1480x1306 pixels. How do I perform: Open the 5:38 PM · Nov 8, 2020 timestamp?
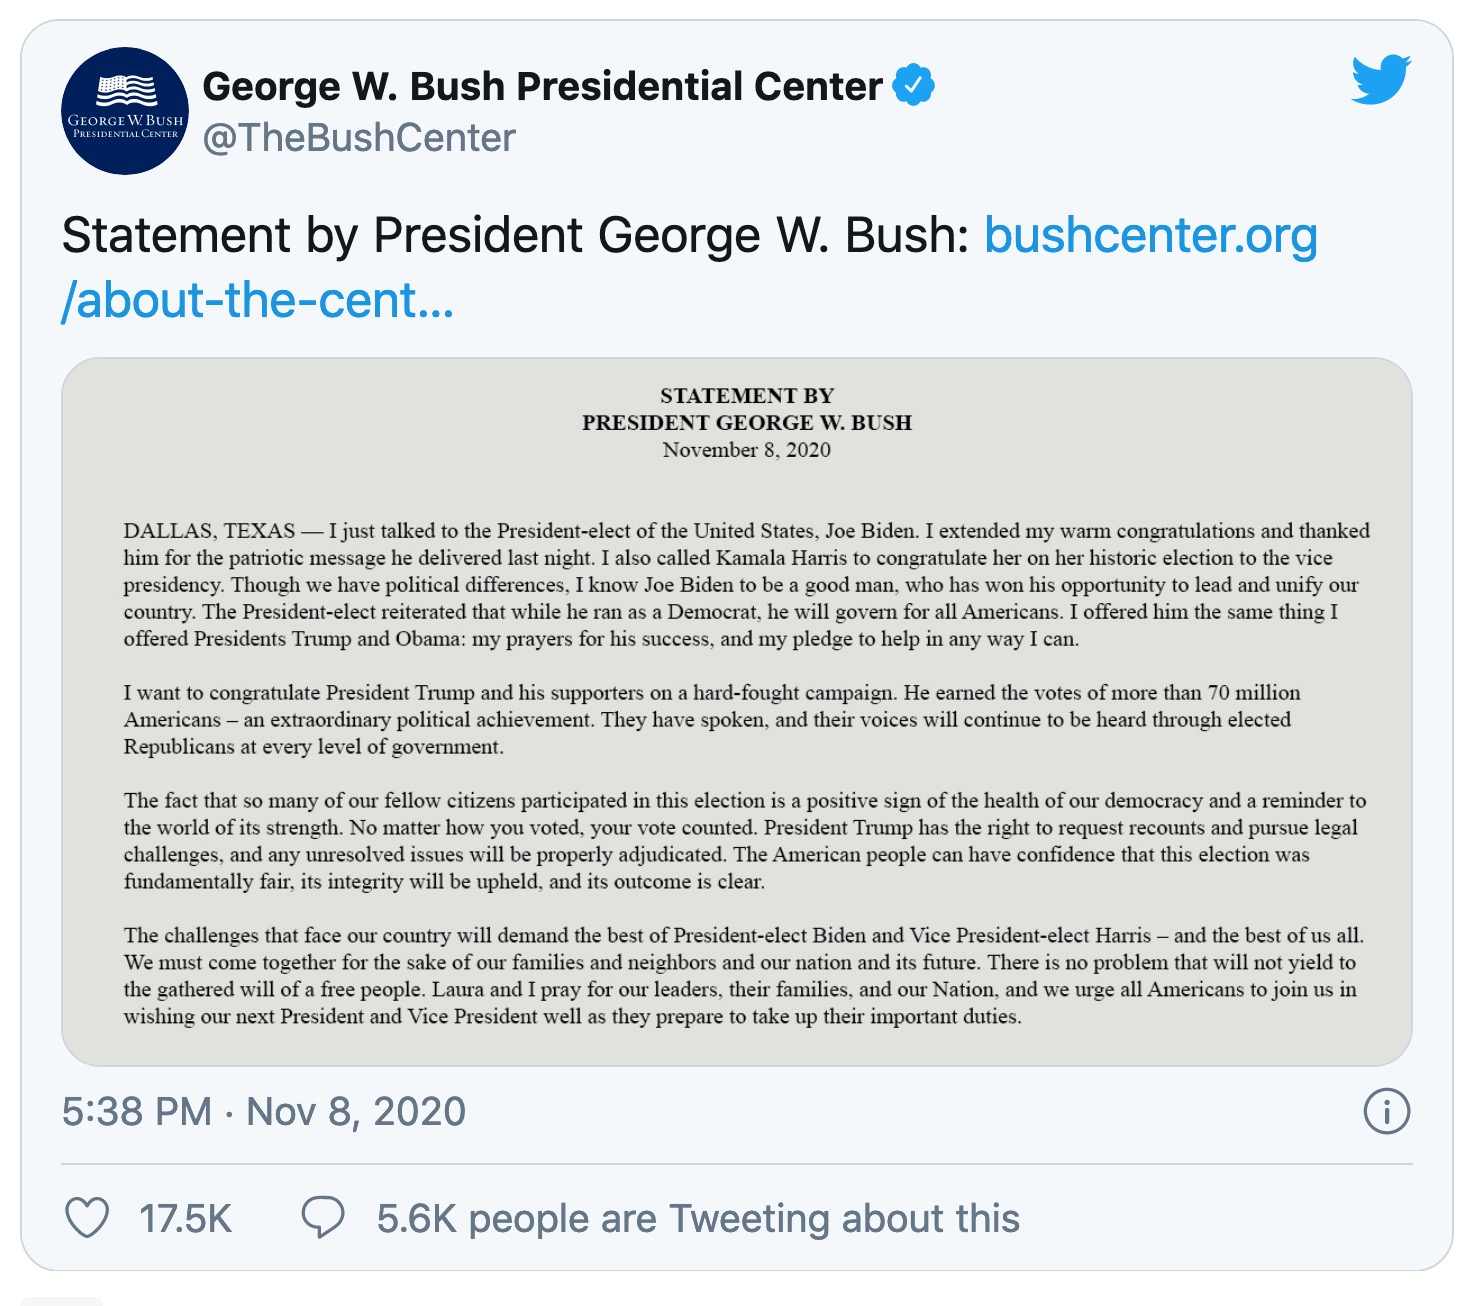(264, 1111)
